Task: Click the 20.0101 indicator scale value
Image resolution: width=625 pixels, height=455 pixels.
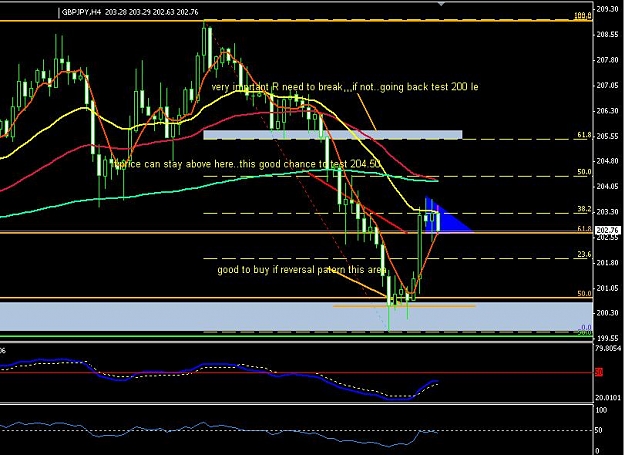Action: pyautogui.click(x=609, y=398)
